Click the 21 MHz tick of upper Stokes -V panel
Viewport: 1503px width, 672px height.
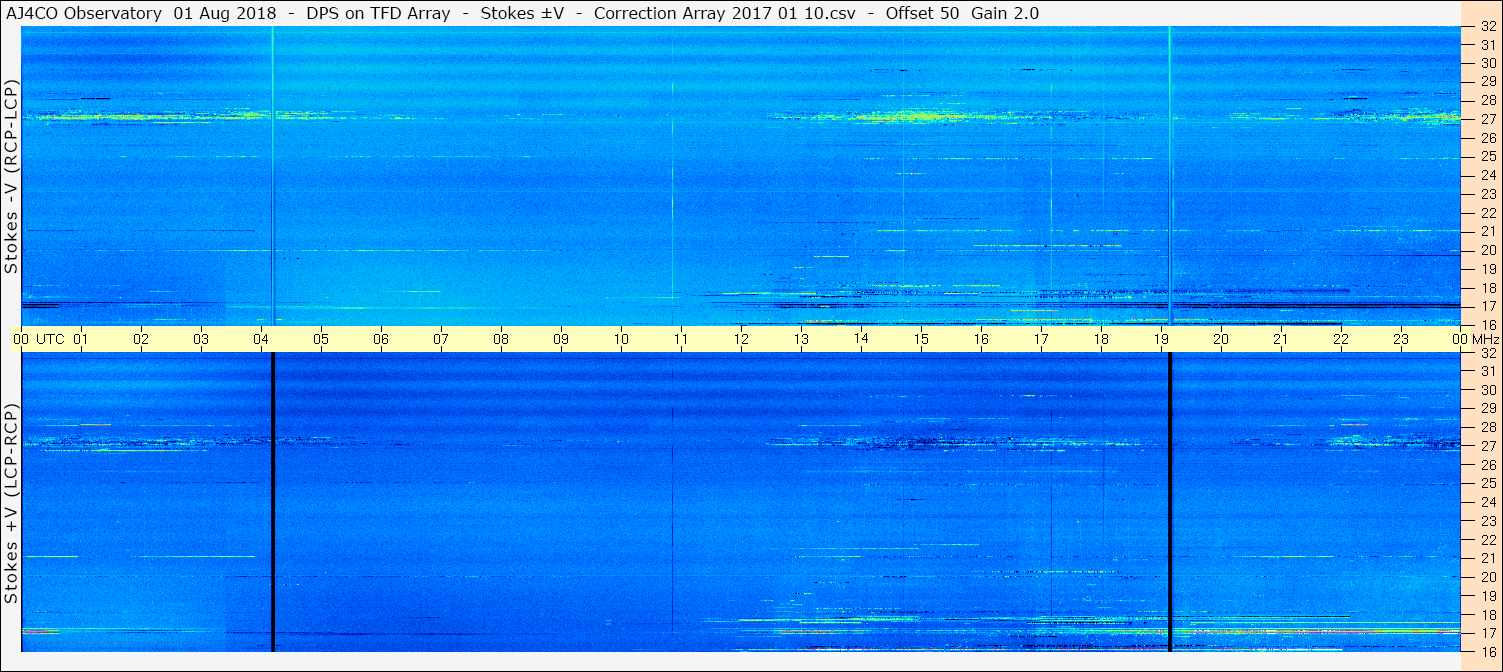pyautogui.click(x=1487, y=231)
